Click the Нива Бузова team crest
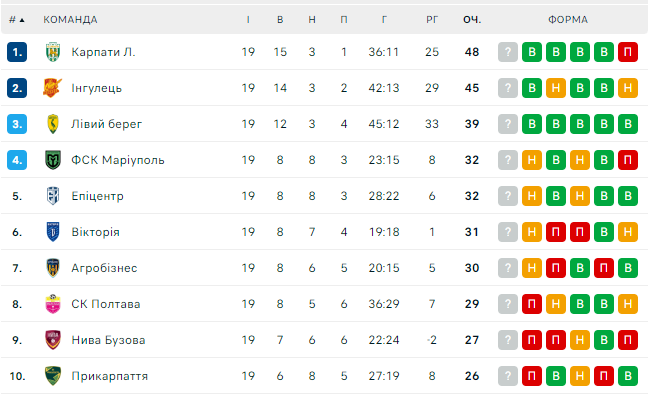650x401 pixels. pyautogui.click(x=53, y=340)
